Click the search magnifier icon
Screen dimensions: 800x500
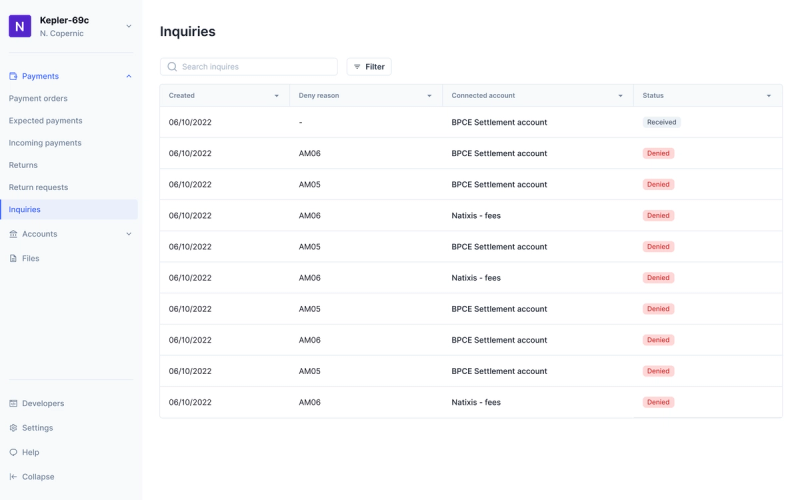(172, 67)
